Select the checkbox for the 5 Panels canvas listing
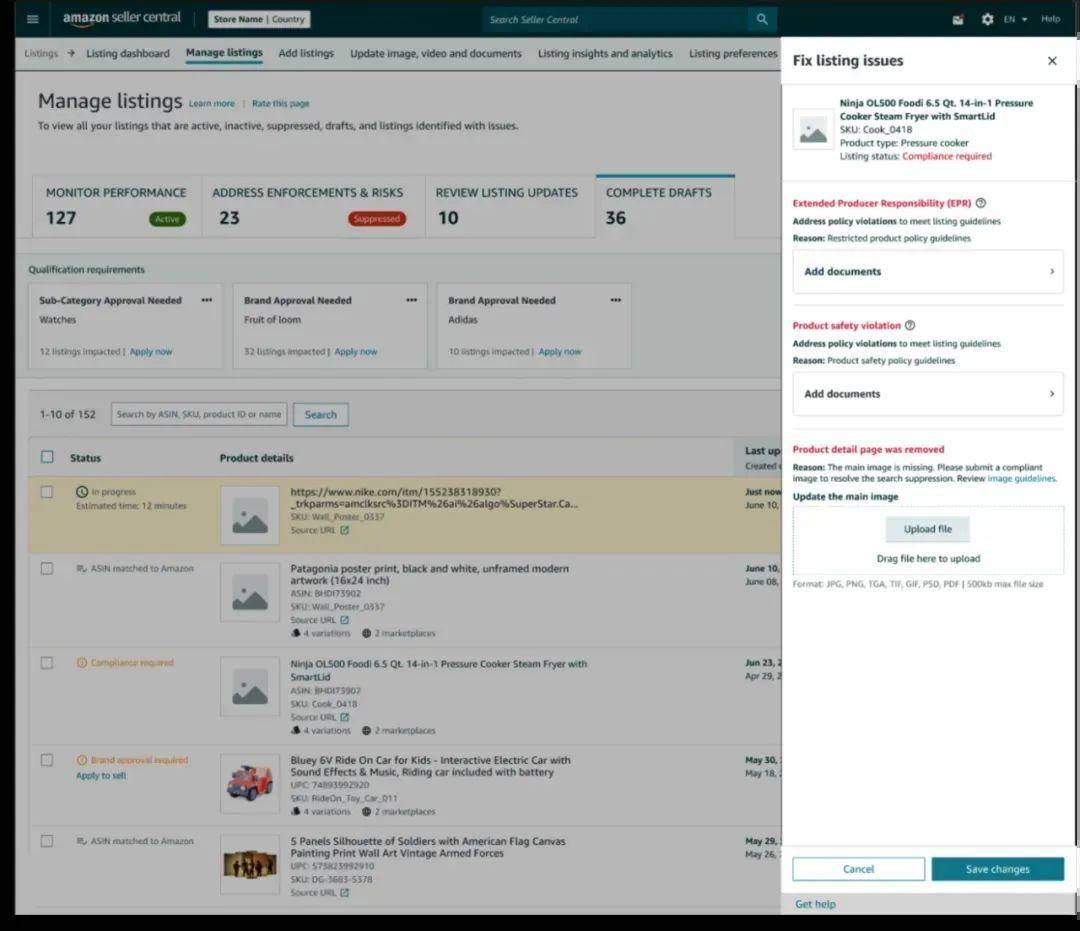Screen dimensions: 1080x931 (47, 841)
